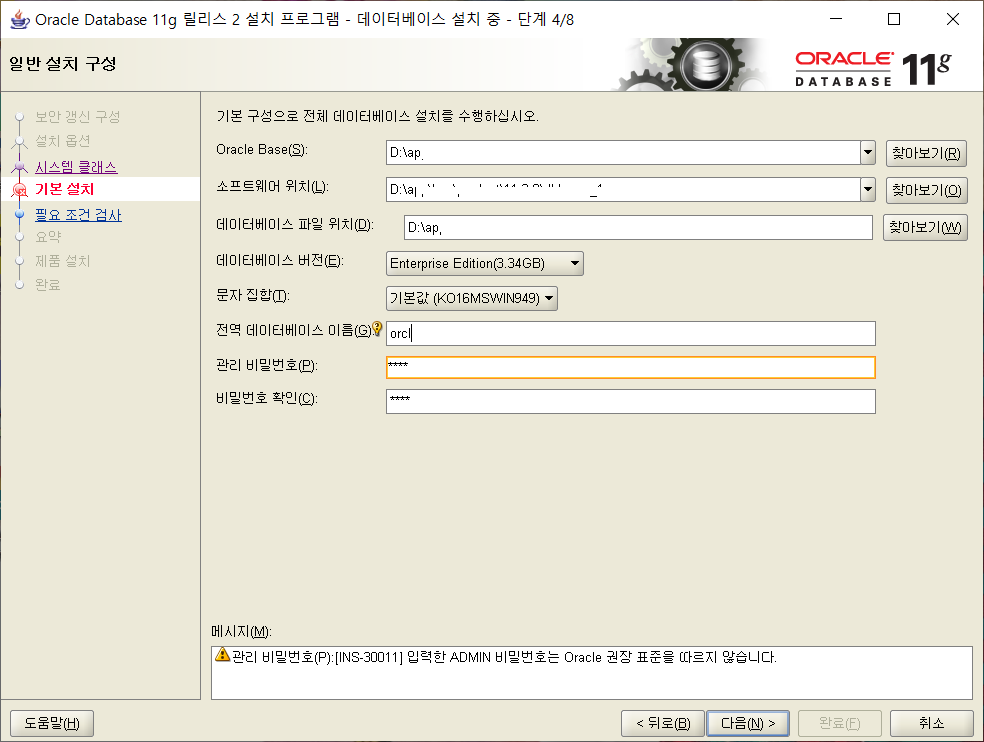Click the Oracle Database 11g logo
The width and height of the screenshot is (984, 742).
pyautogui.click(x=872, y=68)
